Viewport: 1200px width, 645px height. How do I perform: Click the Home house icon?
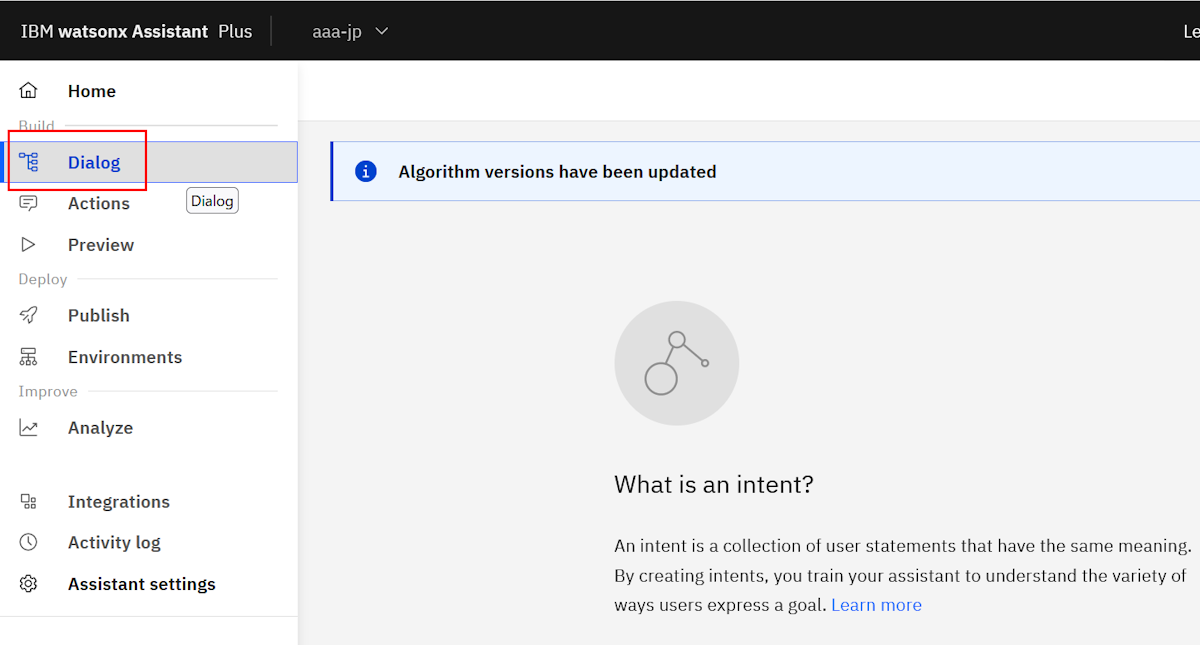pyautogui.click(x=28, y=91)
